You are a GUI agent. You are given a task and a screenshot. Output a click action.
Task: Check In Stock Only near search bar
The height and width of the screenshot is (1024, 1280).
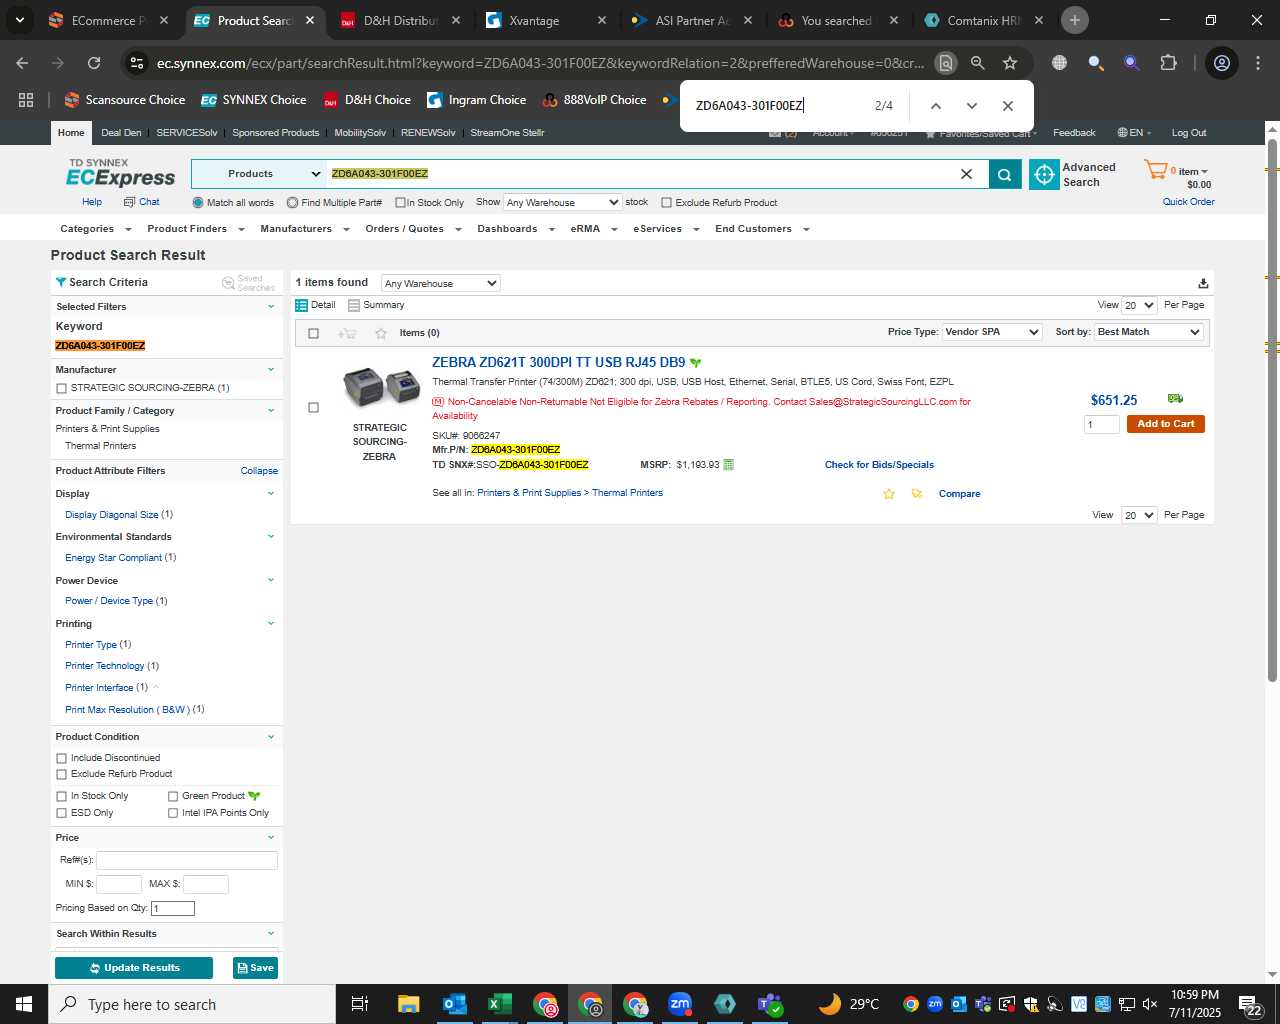coord(400,203)
